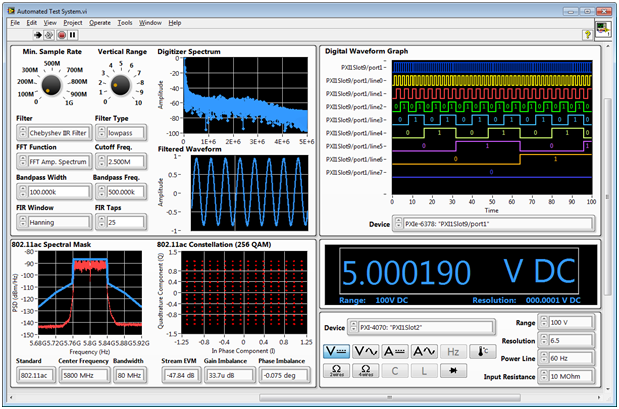Choose the AC Current measurement icon
This screenshot has height=409, width=619.
click(425, 350)
